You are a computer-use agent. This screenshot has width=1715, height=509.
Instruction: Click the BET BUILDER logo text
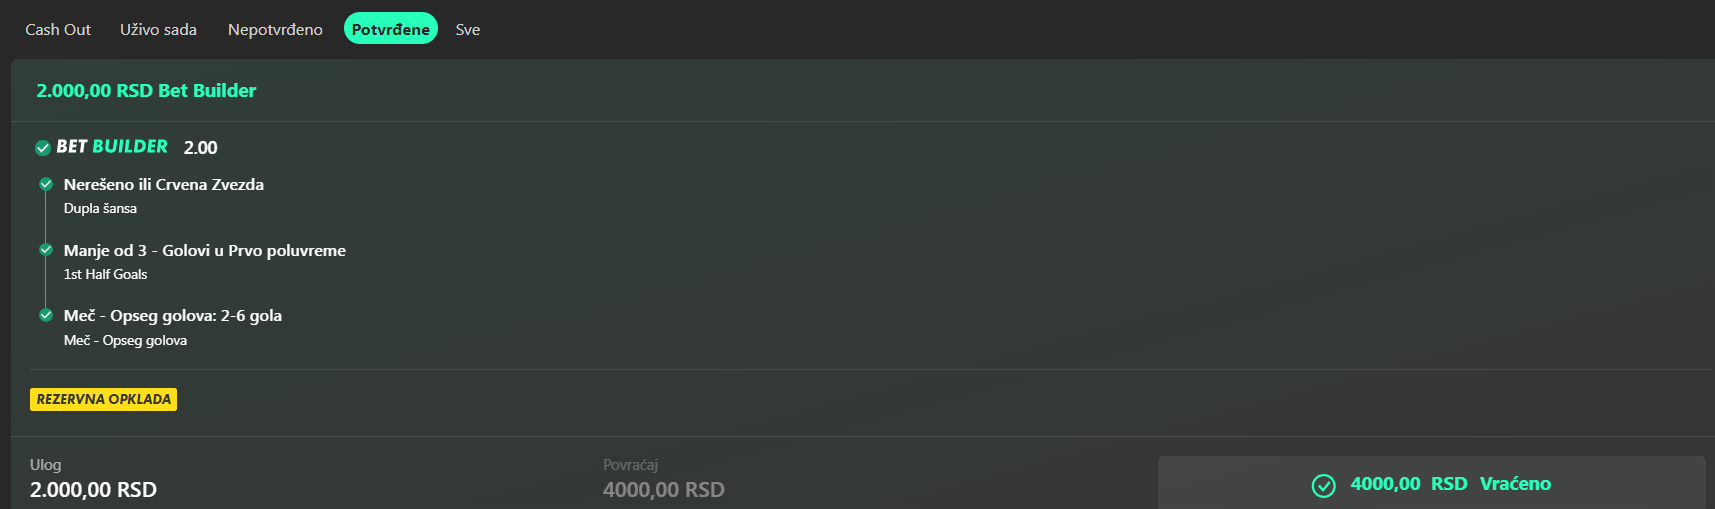(112, 146)
